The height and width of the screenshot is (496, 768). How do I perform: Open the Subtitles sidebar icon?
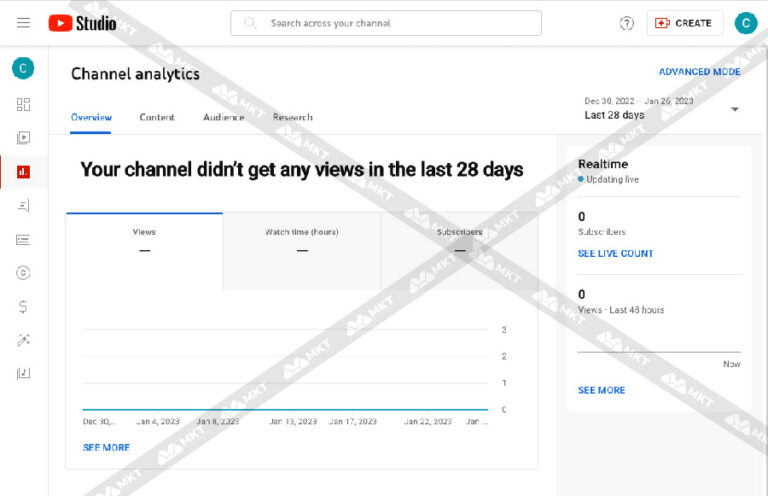(23, 239)
